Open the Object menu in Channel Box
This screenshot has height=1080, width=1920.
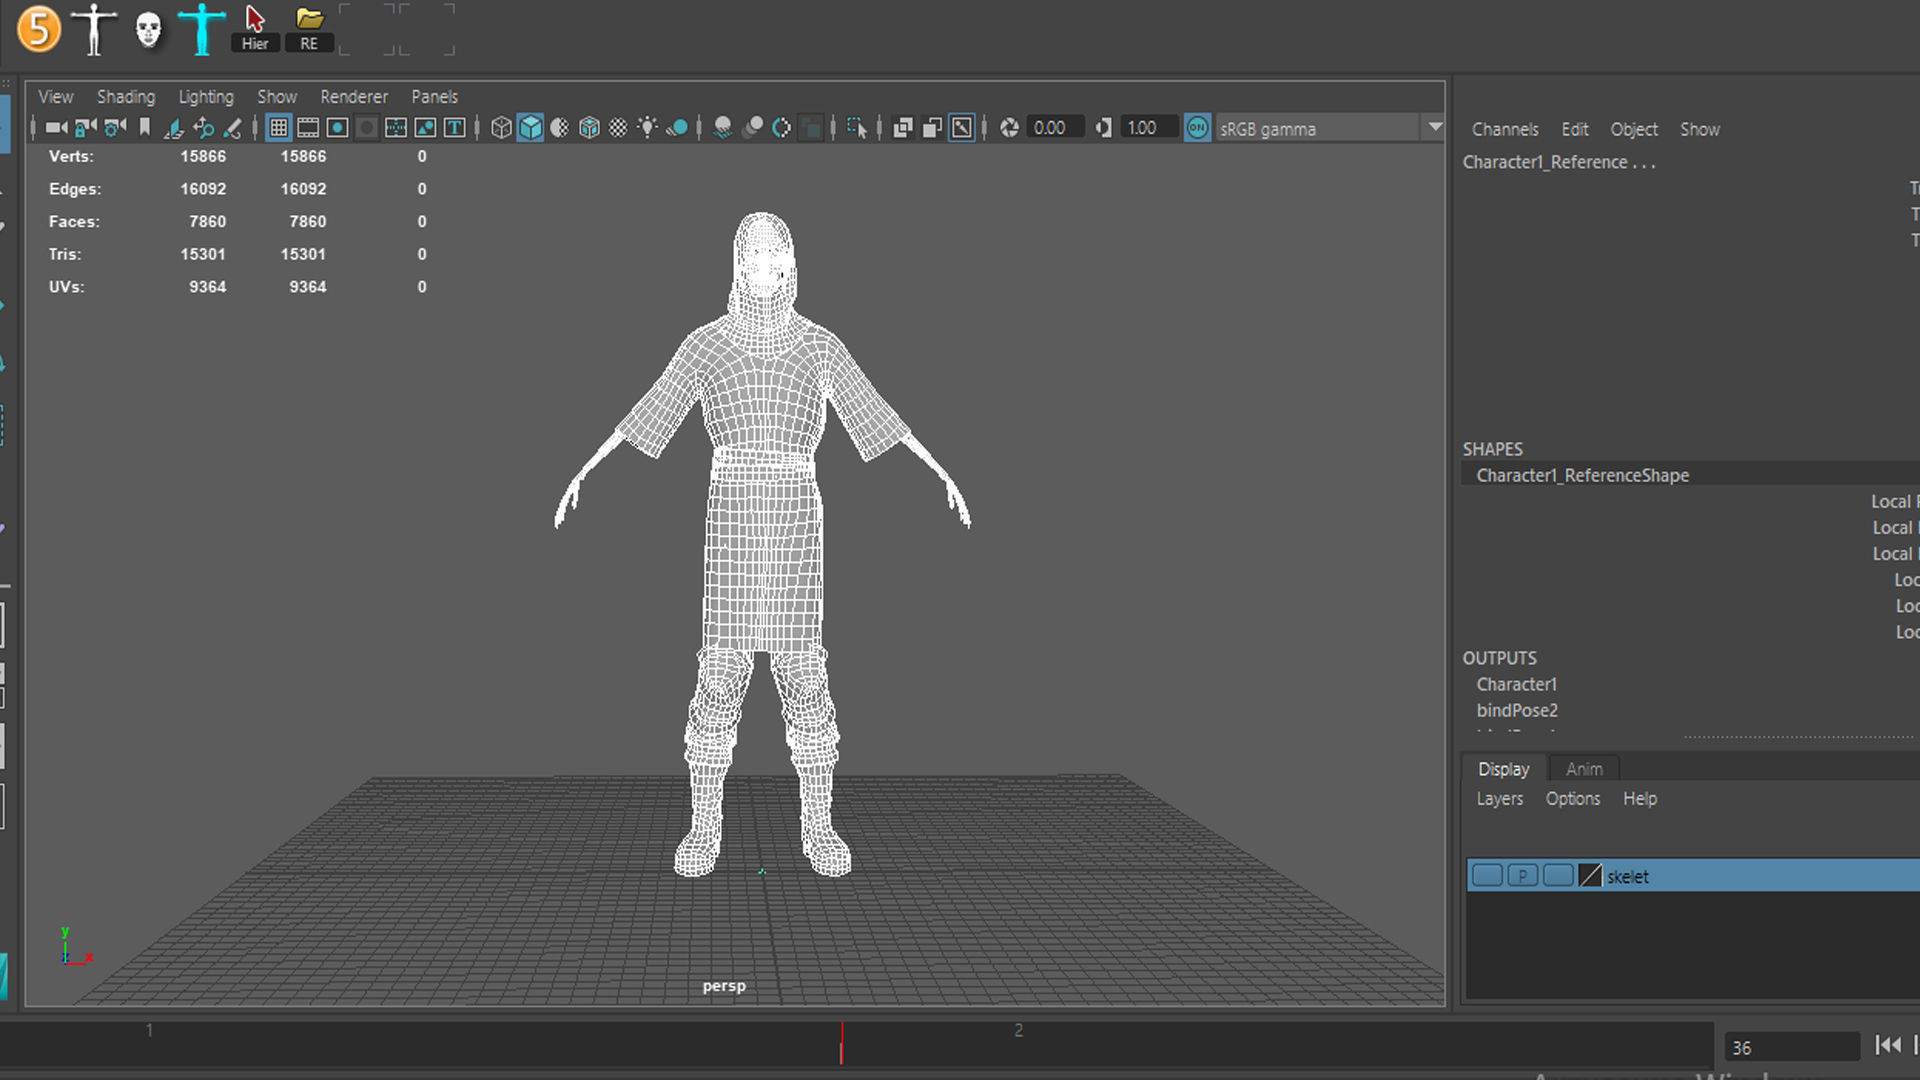[x=1634, y=129]
